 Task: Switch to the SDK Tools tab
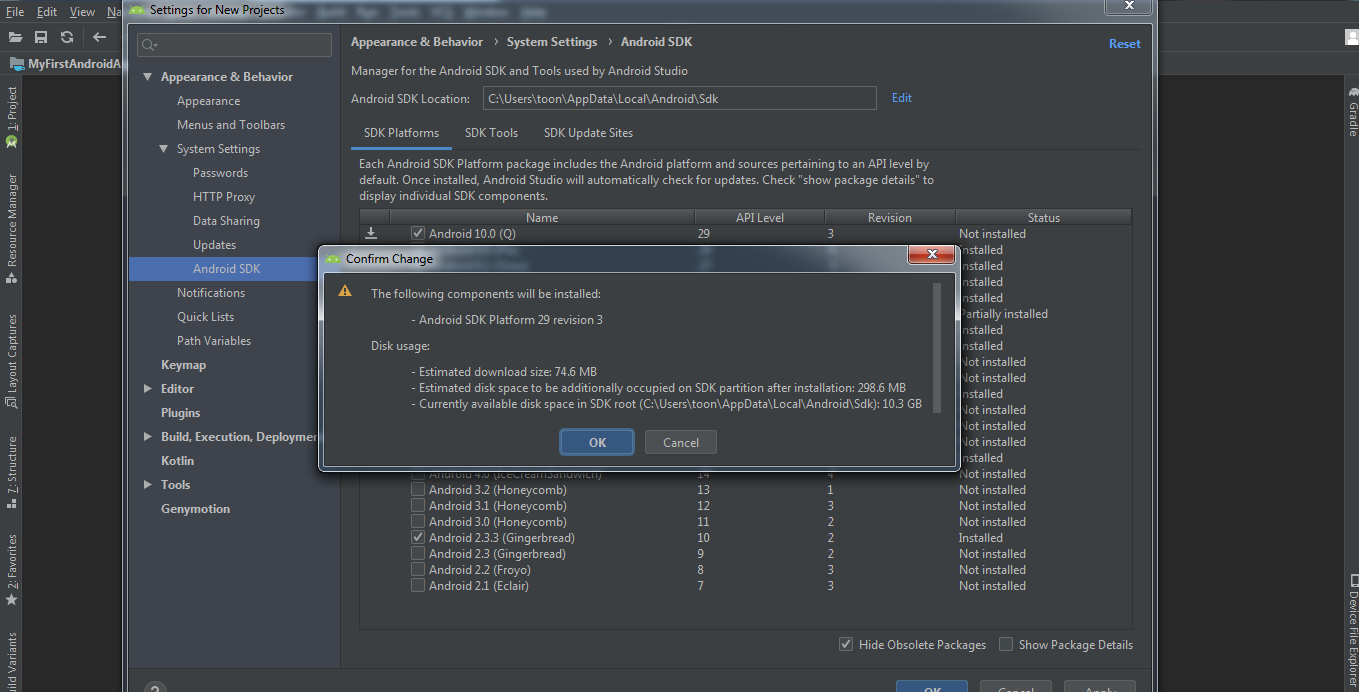[491, 132]
